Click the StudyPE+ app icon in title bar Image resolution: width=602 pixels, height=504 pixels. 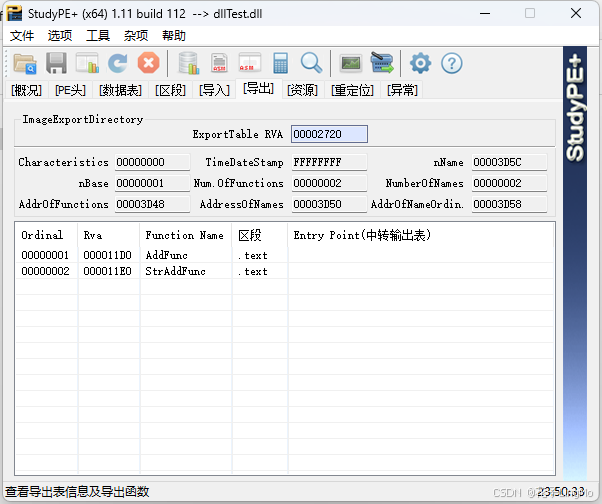[x=14, y=14]
